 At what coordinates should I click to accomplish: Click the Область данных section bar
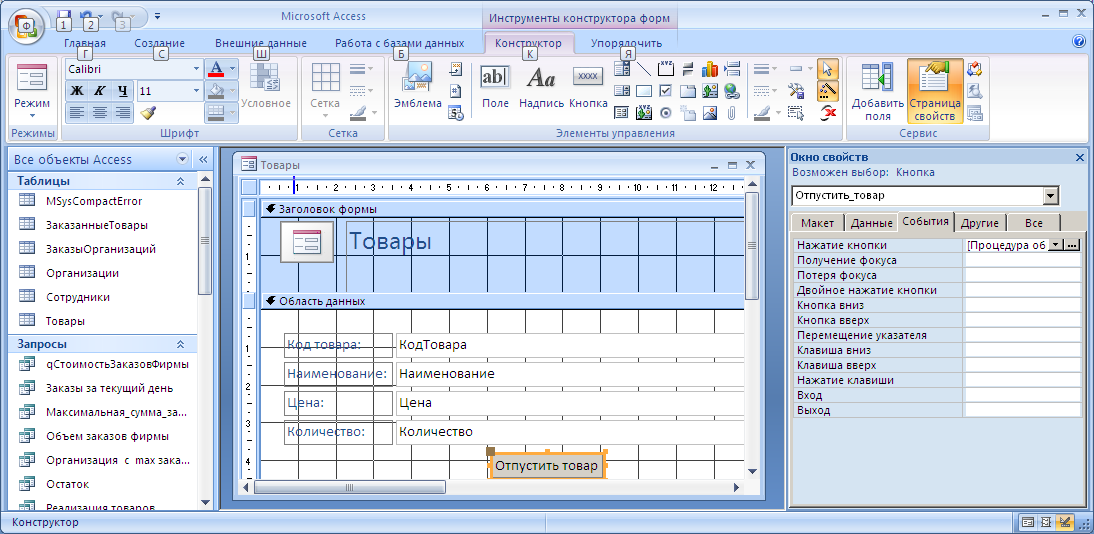502,302
